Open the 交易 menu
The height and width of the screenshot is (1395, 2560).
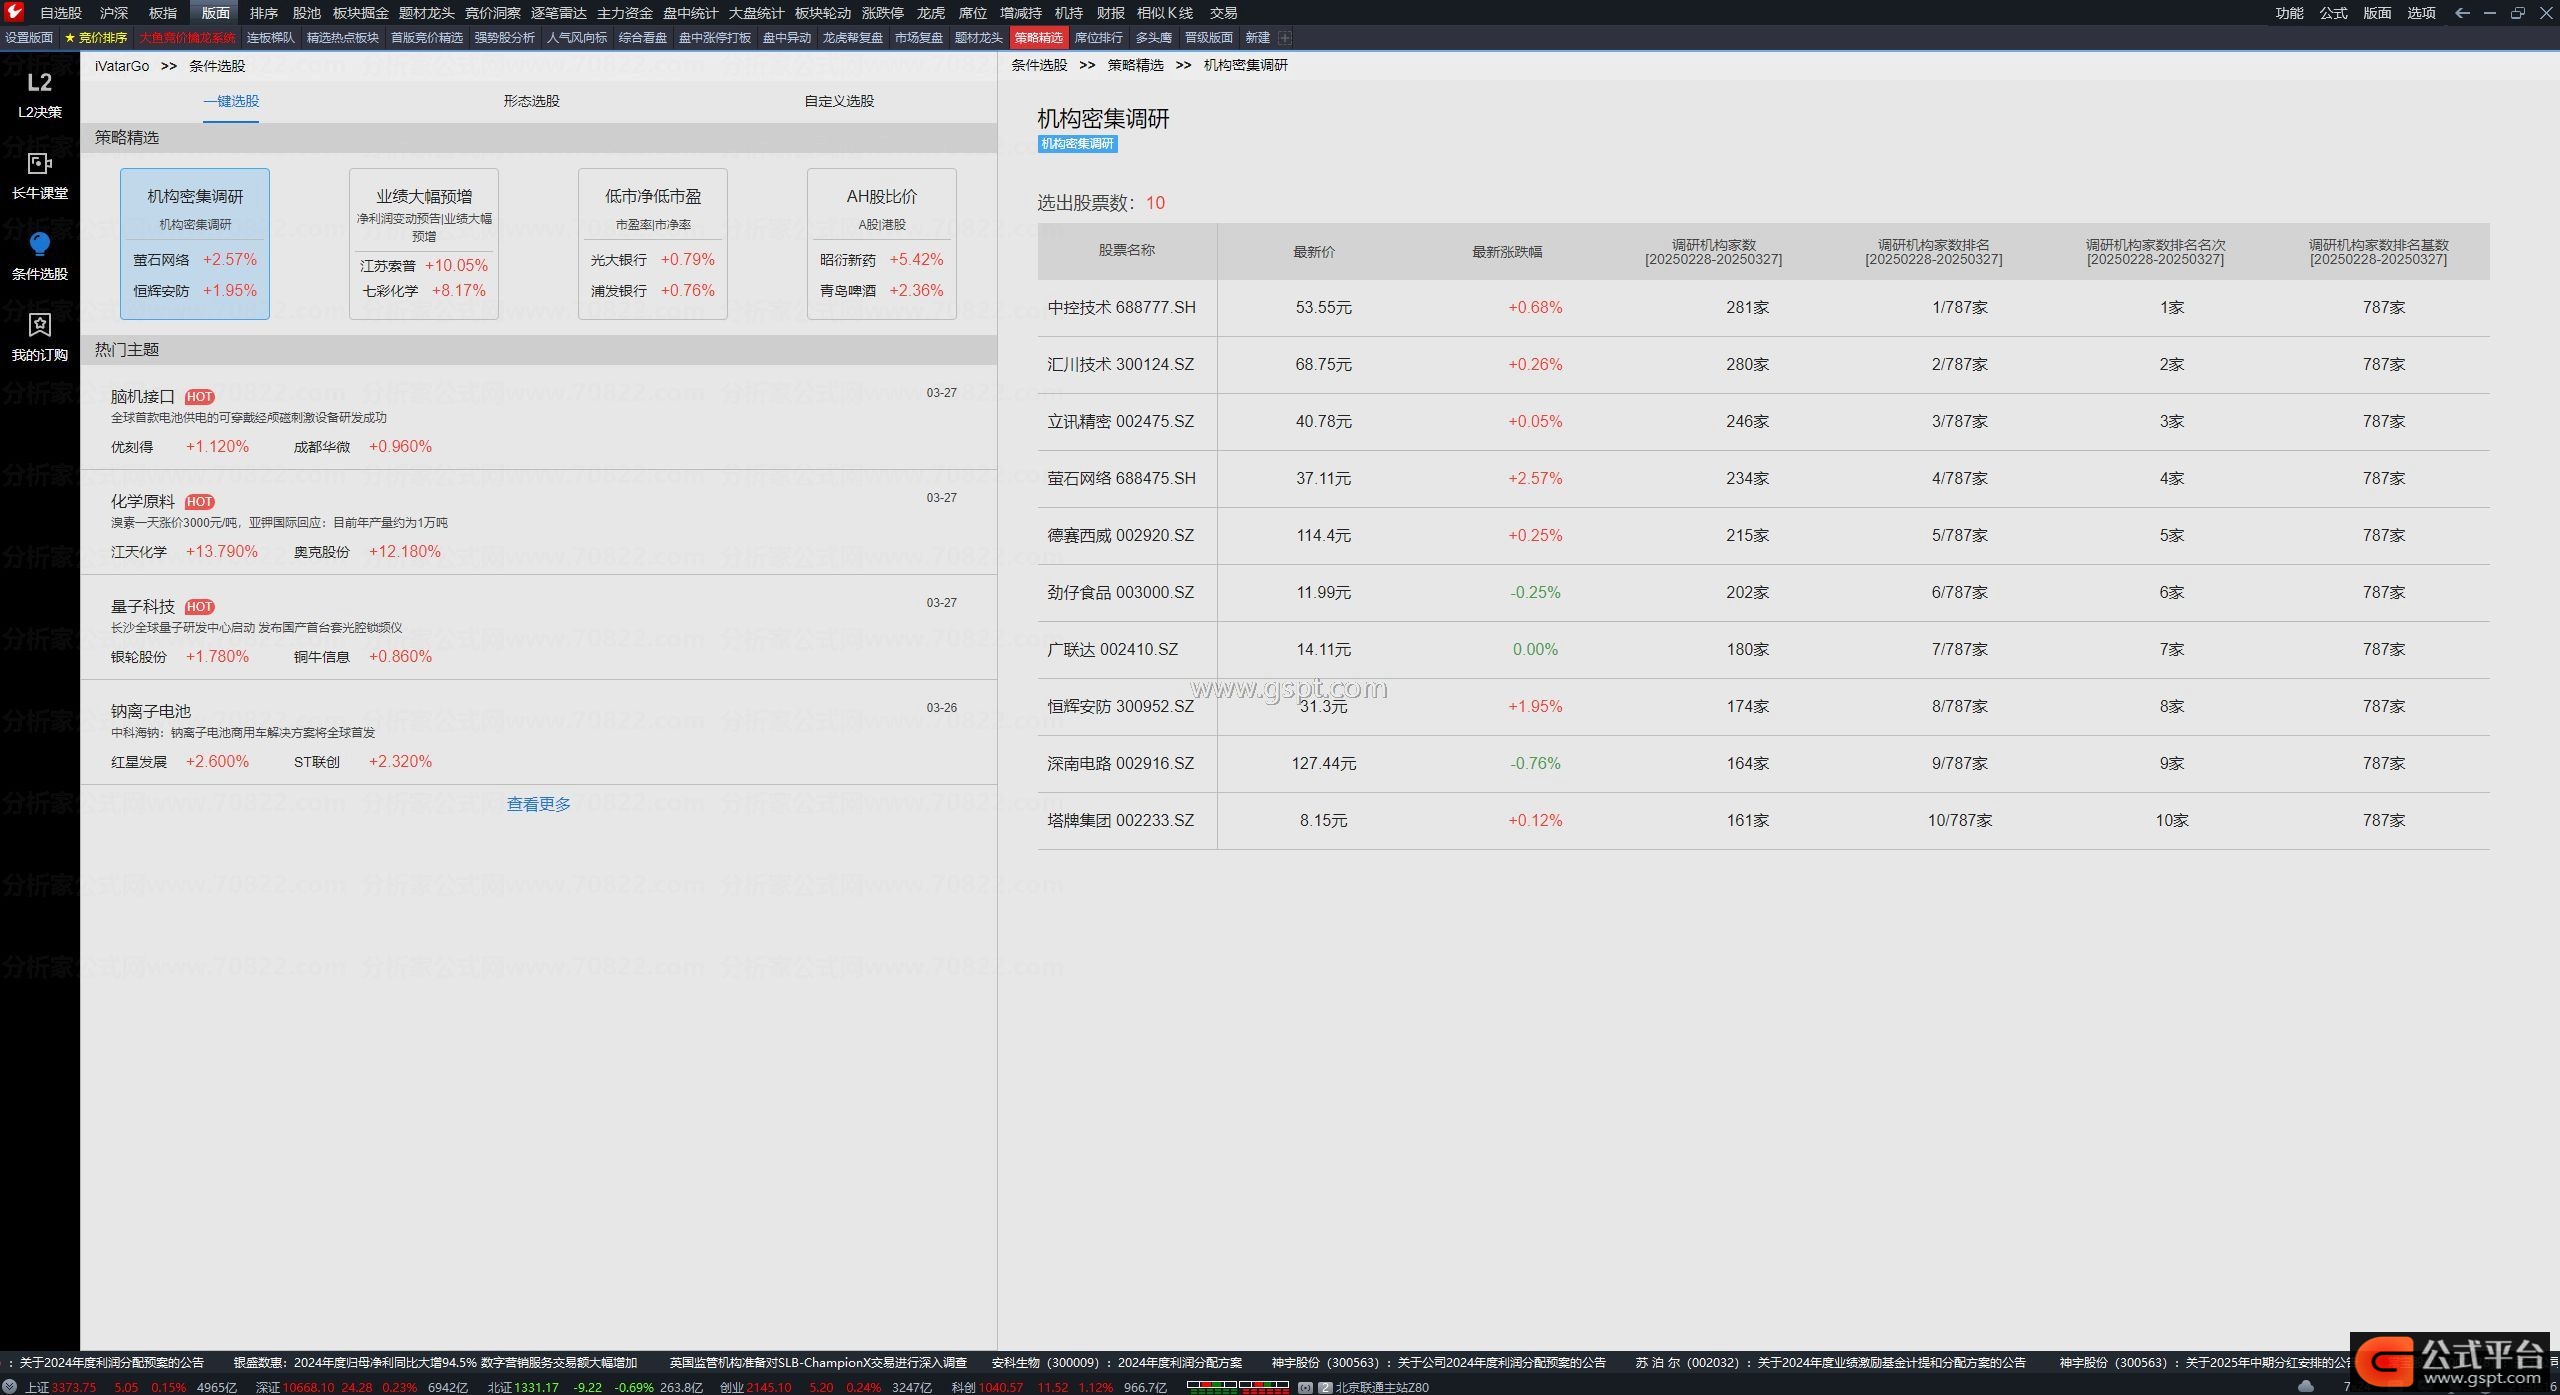pos(1223,13)
